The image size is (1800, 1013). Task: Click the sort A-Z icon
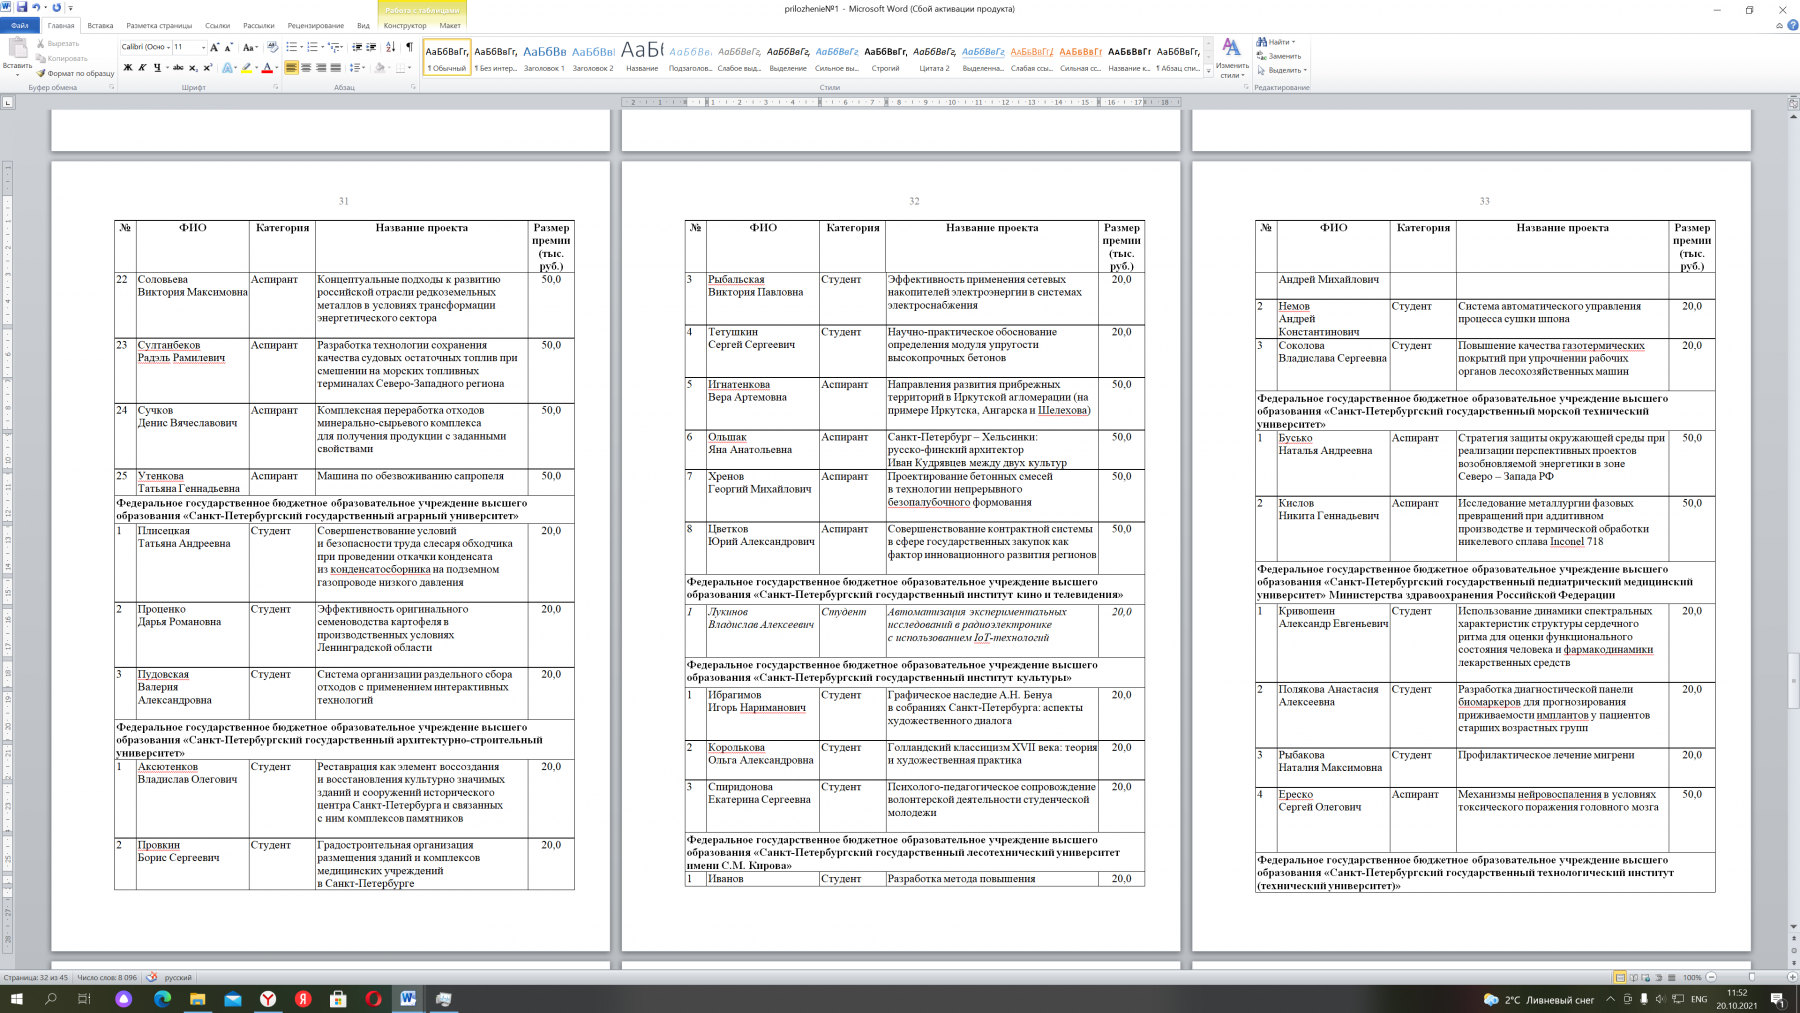click(390, 47)
